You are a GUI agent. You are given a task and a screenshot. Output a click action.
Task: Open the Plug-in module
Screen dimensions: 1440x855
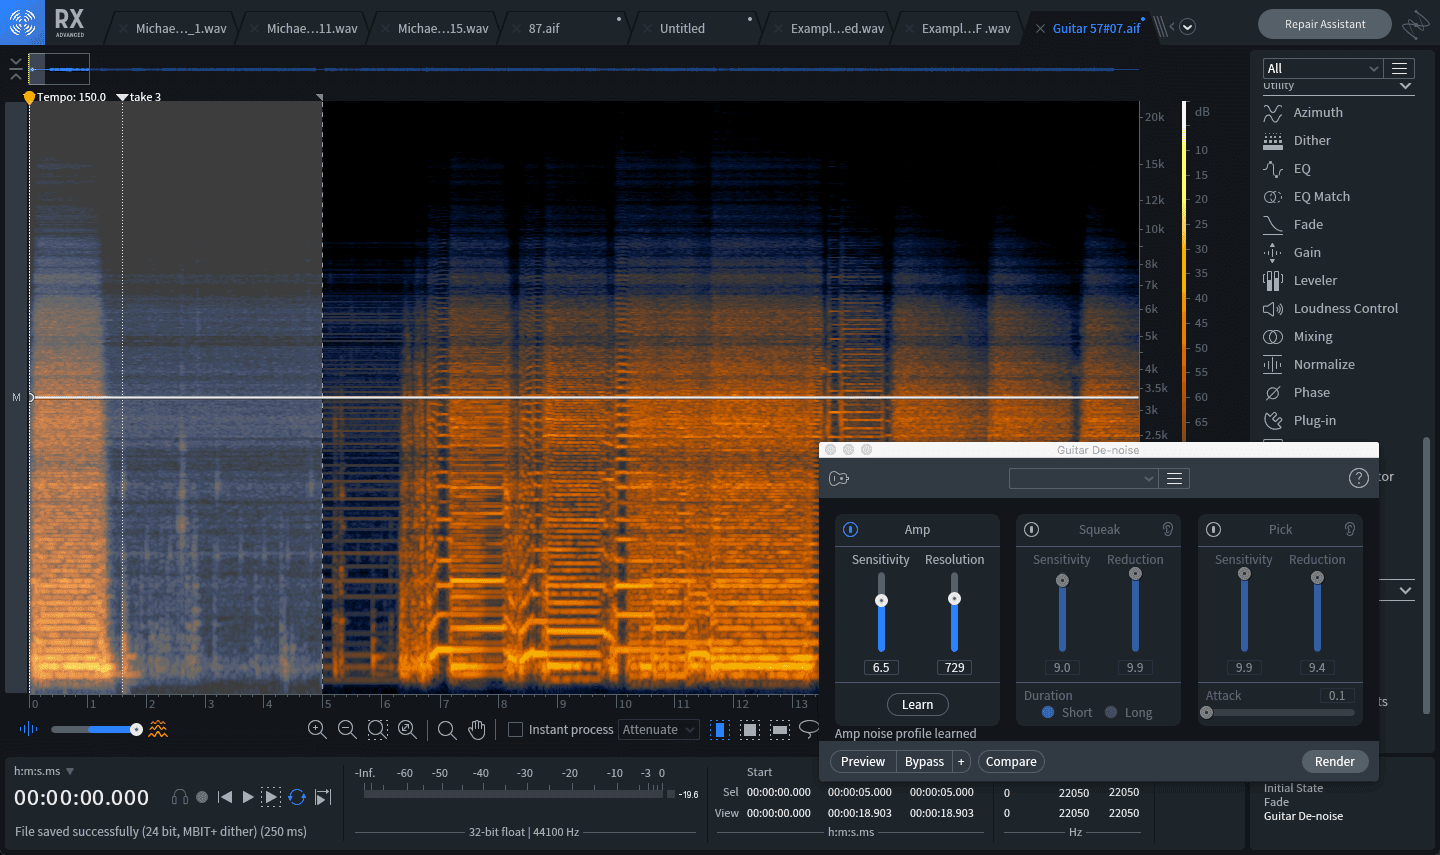pos(1314,421)
